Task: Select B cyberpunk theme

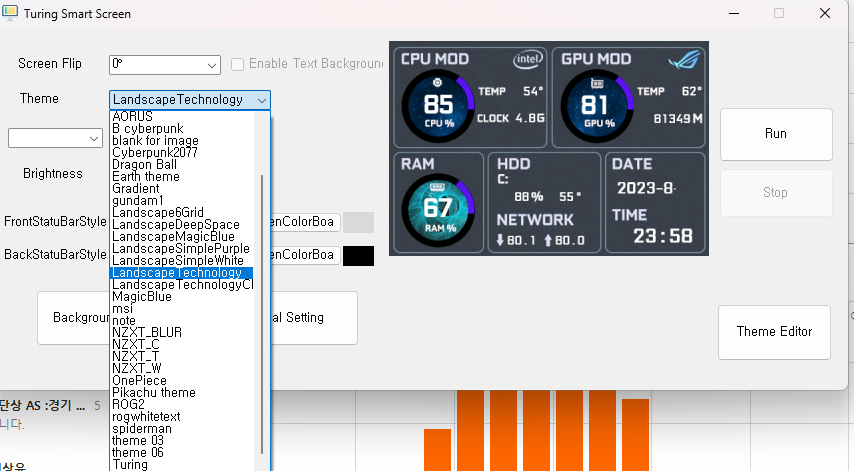Action: click(182, 129)
